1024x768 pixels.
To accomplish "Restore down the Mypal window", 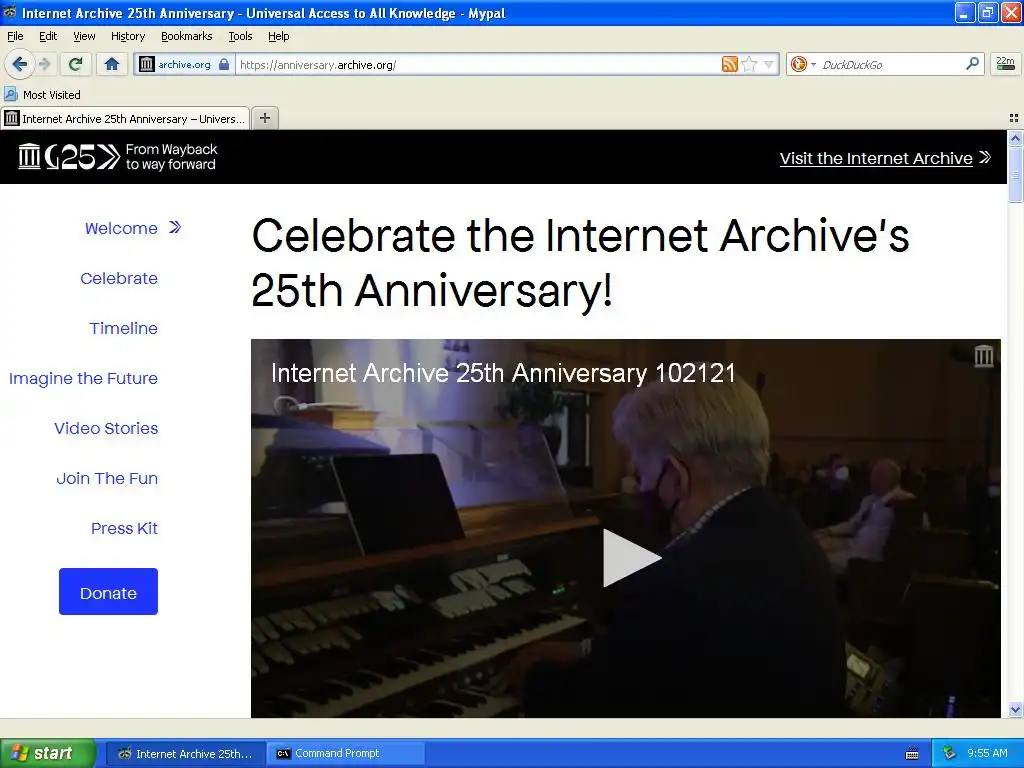I will [x=988, y=12].
